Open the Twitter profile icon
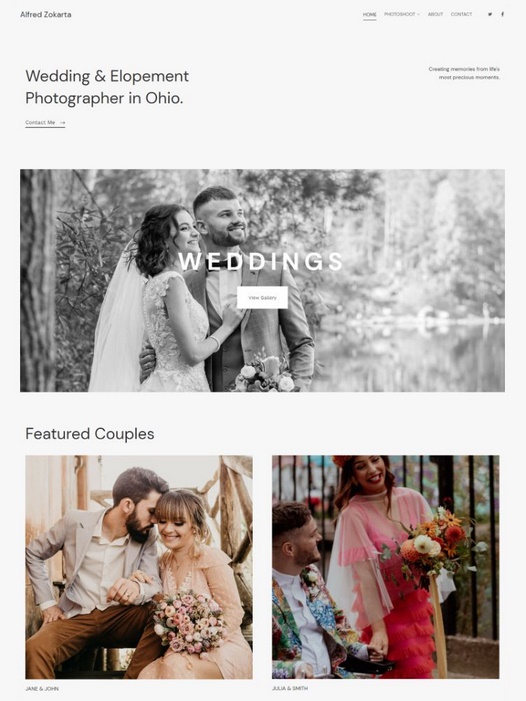 pos(490,14)
